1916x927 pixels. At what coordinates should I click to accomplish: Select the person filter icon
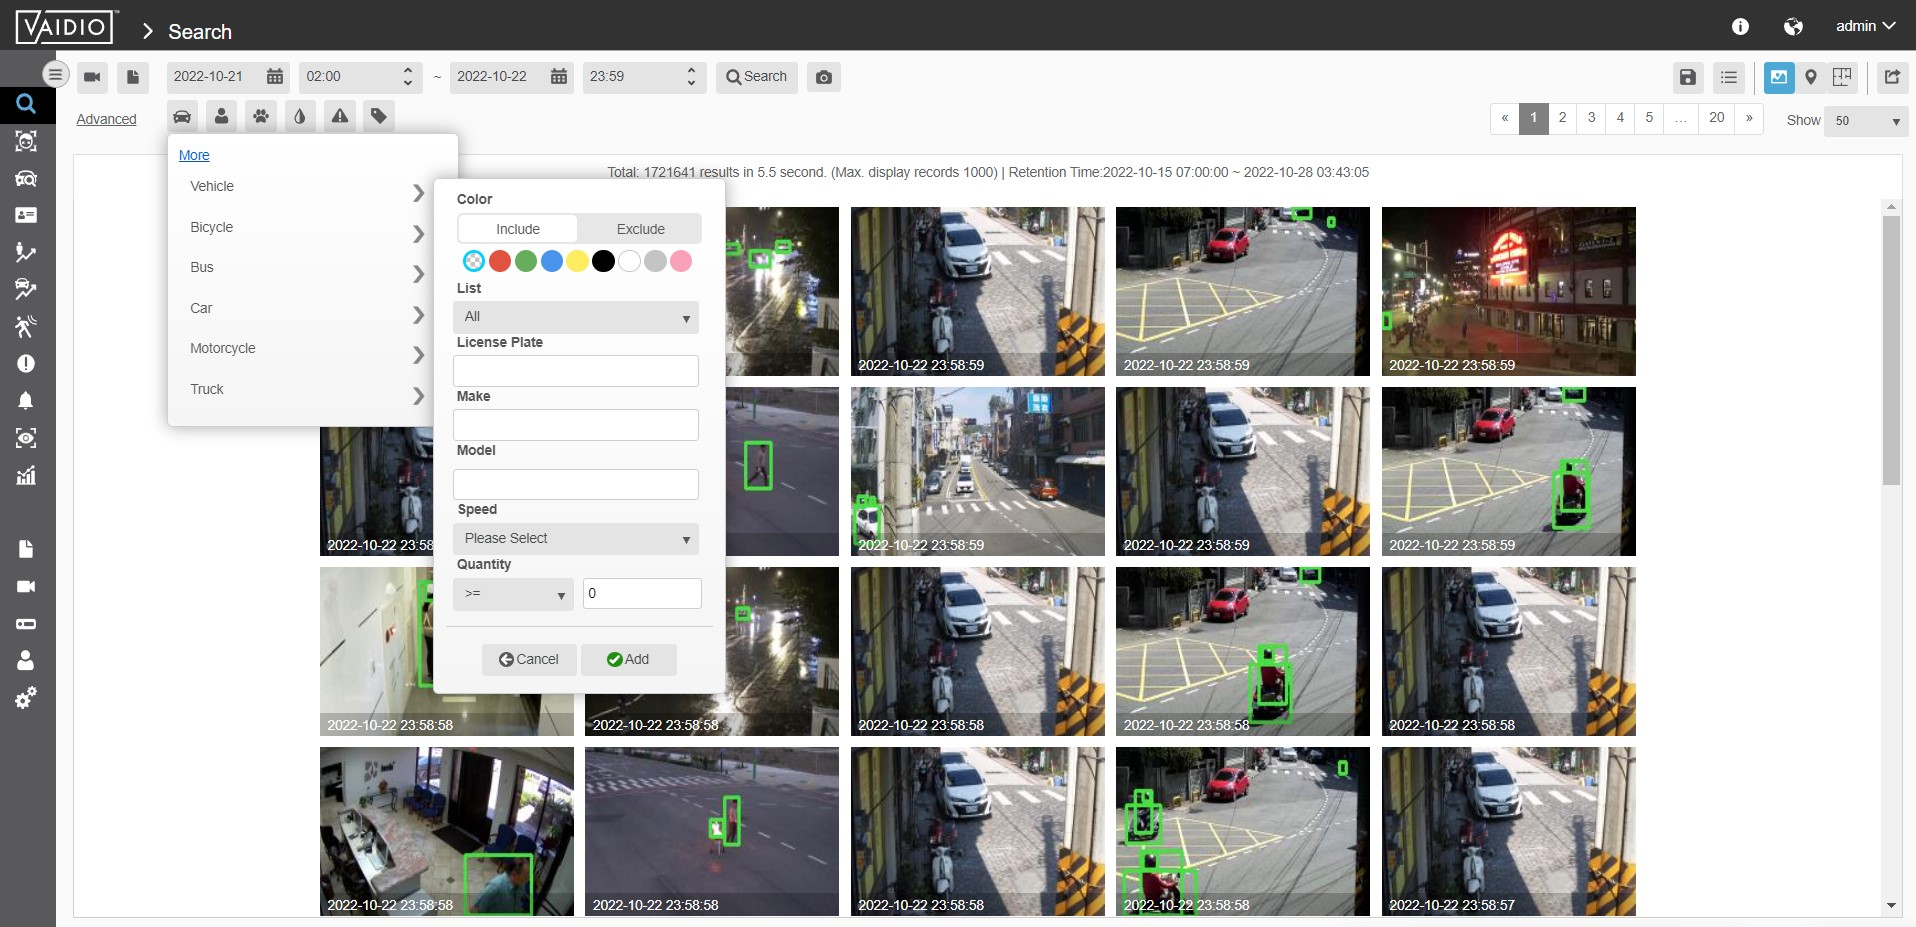(x=221, y=117)
